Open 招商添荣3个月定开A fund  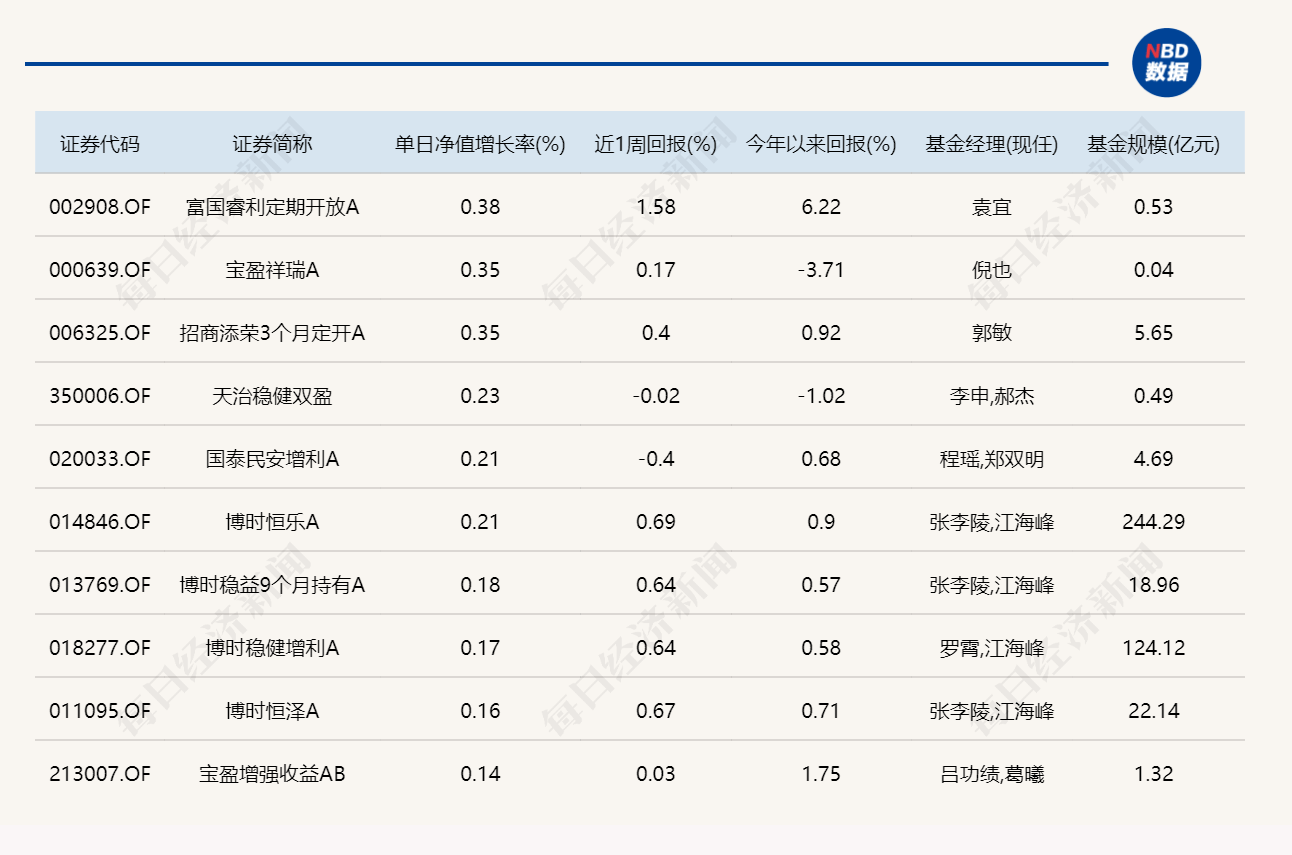tap(272, 333)
